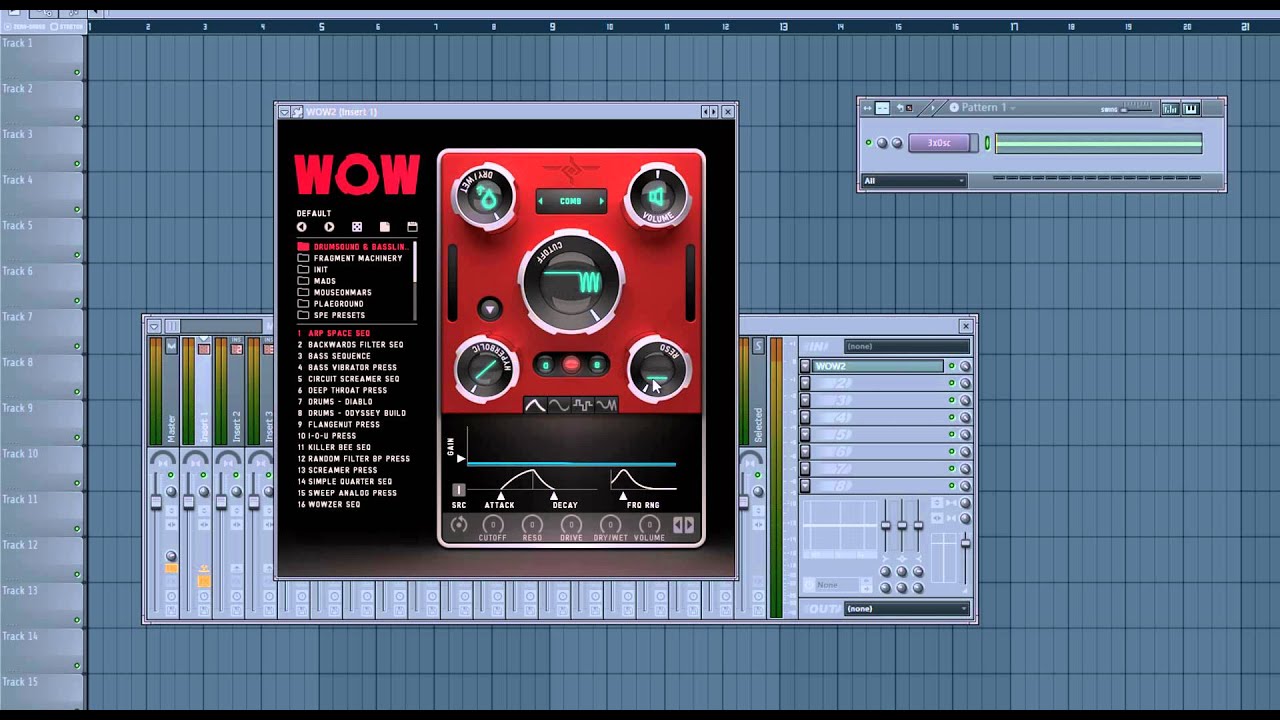Click the circular arrows icon left of the bottom dials
The image size is (1280, 720).
tap(459, 525)
